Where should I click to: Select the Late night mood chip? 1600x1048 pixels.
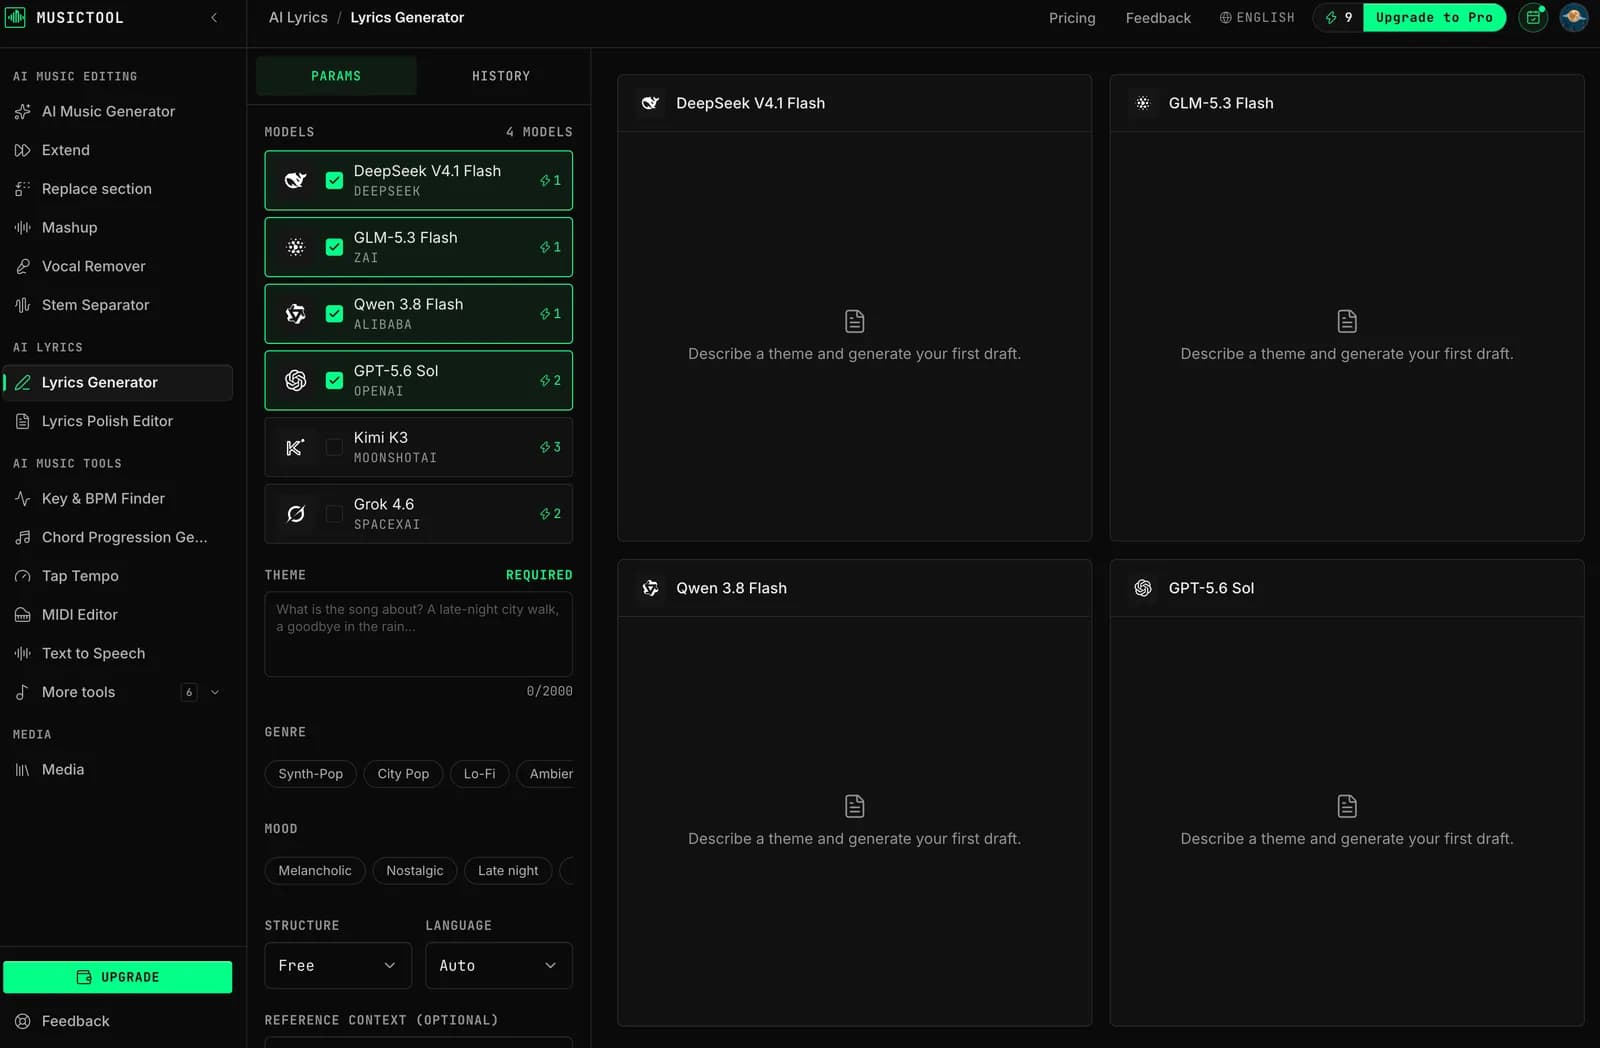[x=508, y=871]
